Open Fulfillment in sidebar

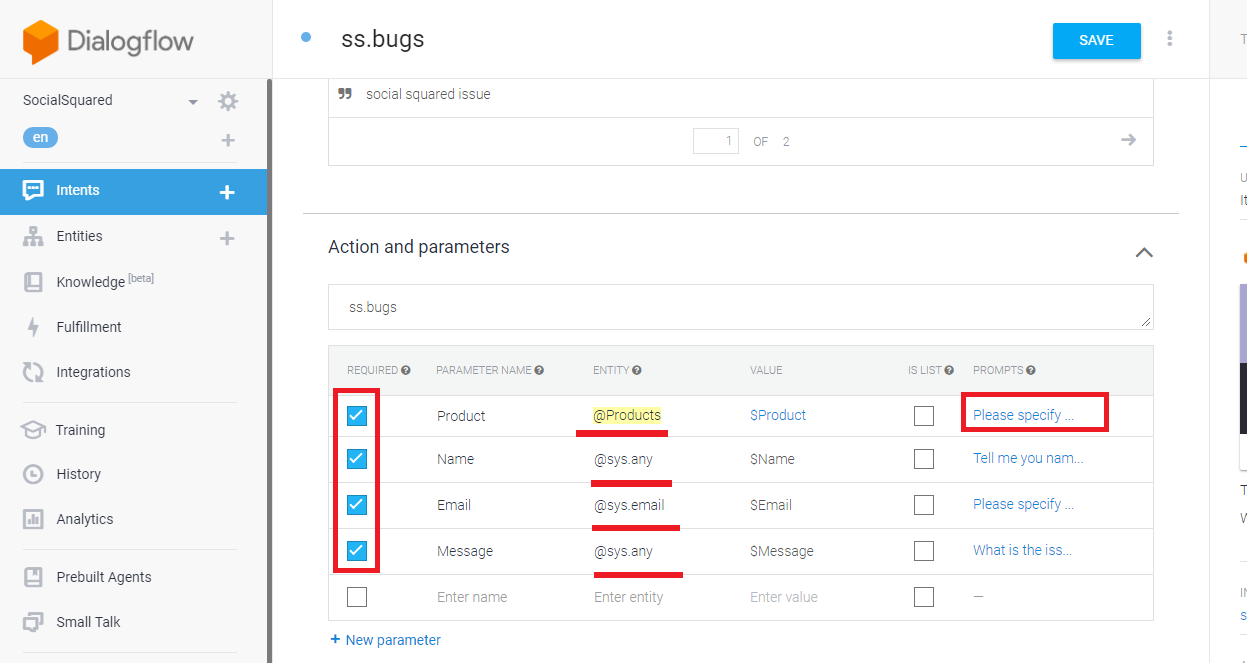pyautogui.click(x=89, y=327)
